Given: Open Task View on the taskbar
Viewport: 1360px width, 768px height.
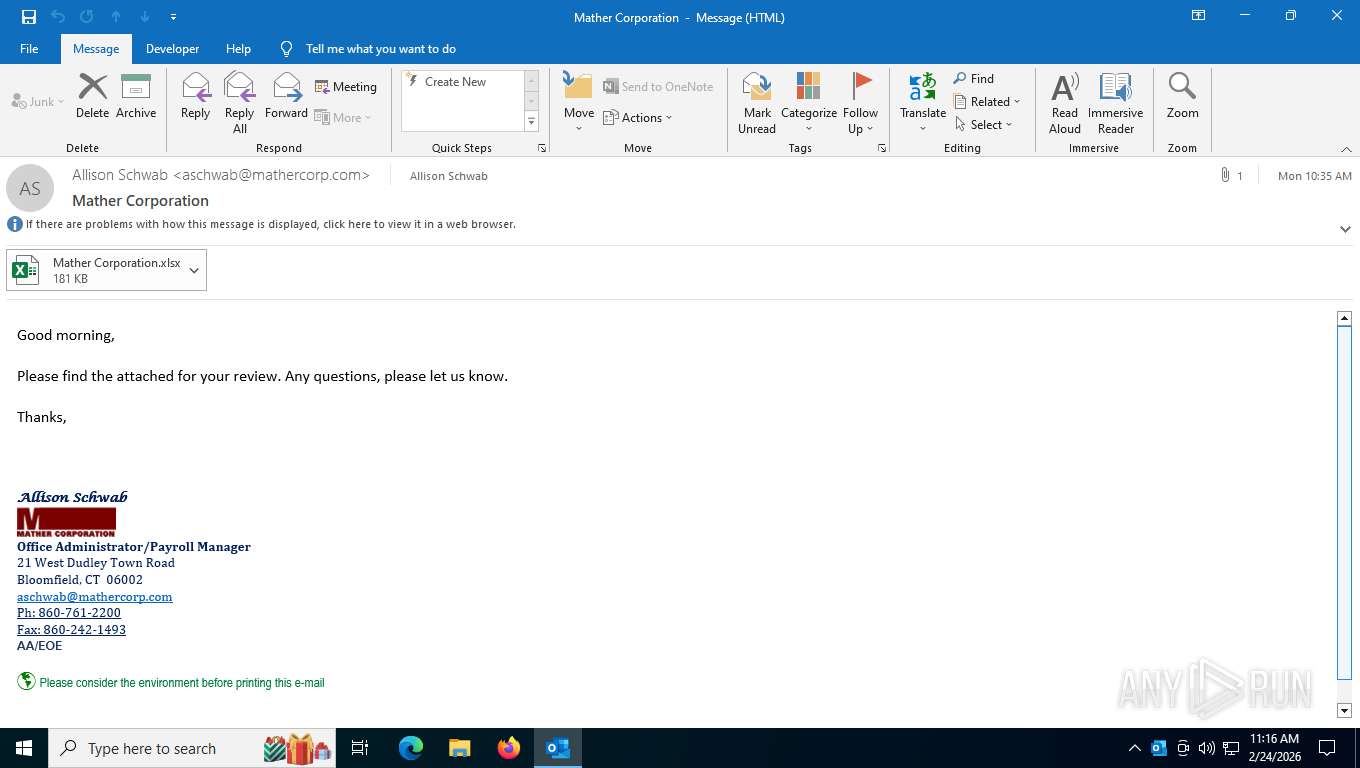Looking at the screenshot, I should (x=360, y=748).
